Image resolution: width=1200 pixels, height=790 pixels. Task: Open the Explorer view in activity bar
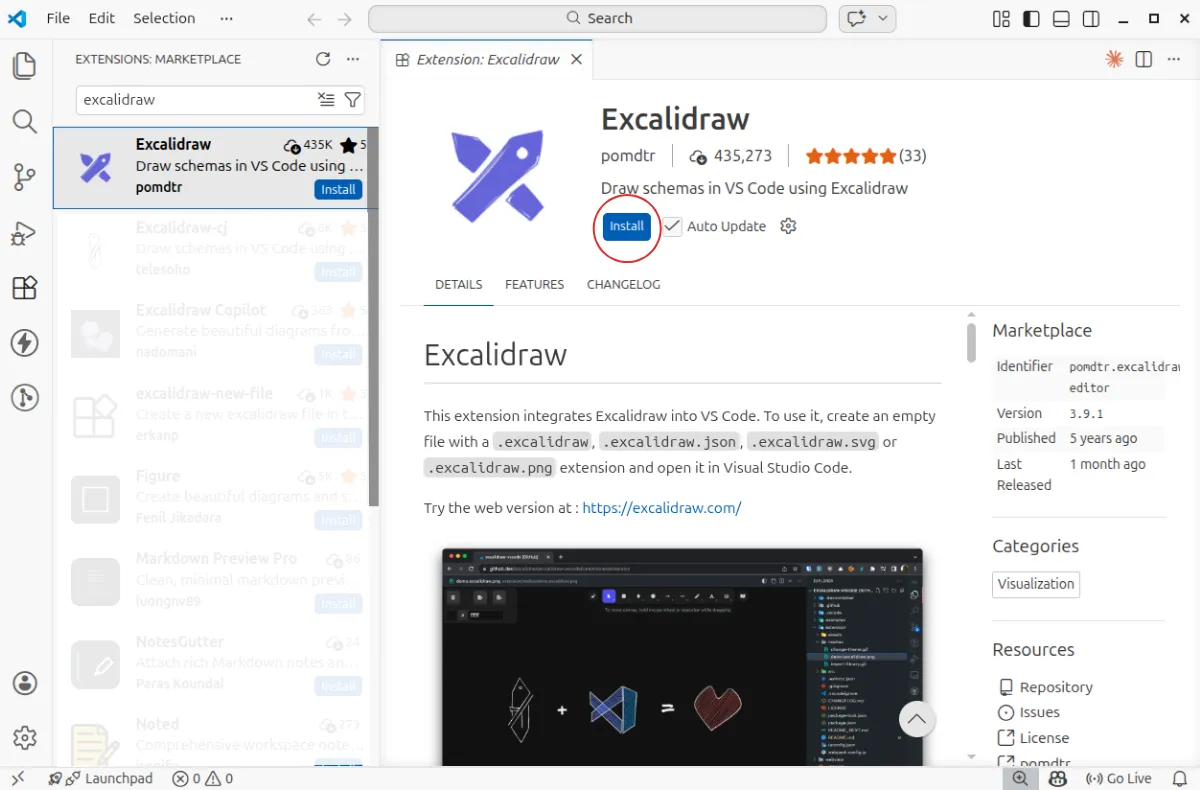coord(24,67)
